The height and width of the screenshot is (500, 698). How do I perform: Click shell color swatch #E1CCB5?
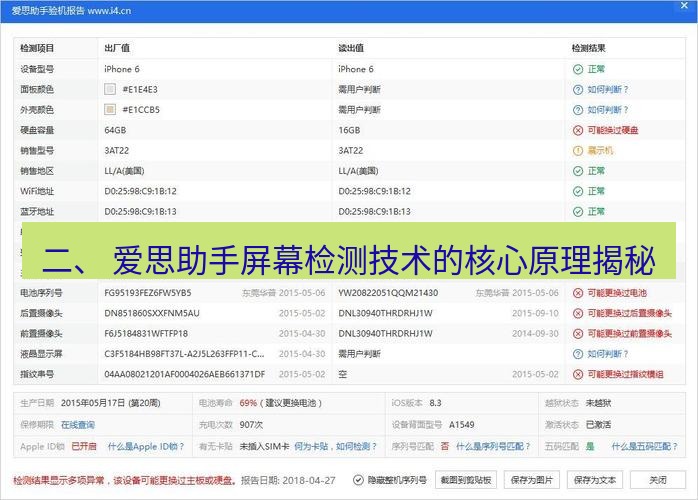coord(110,110)
